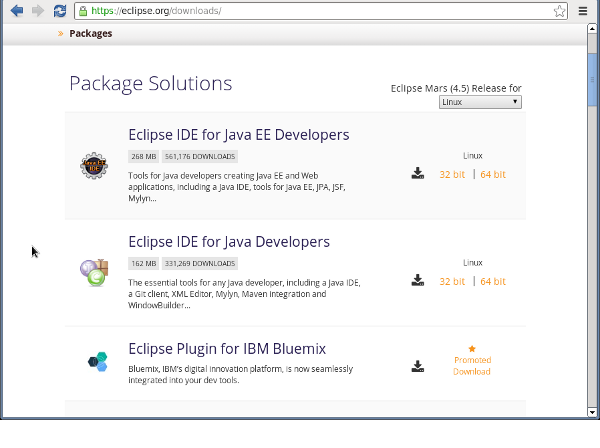Reload the page with the refresh icon
The height and width of the screenshot is (448, 600).
(x=60, y=11)
